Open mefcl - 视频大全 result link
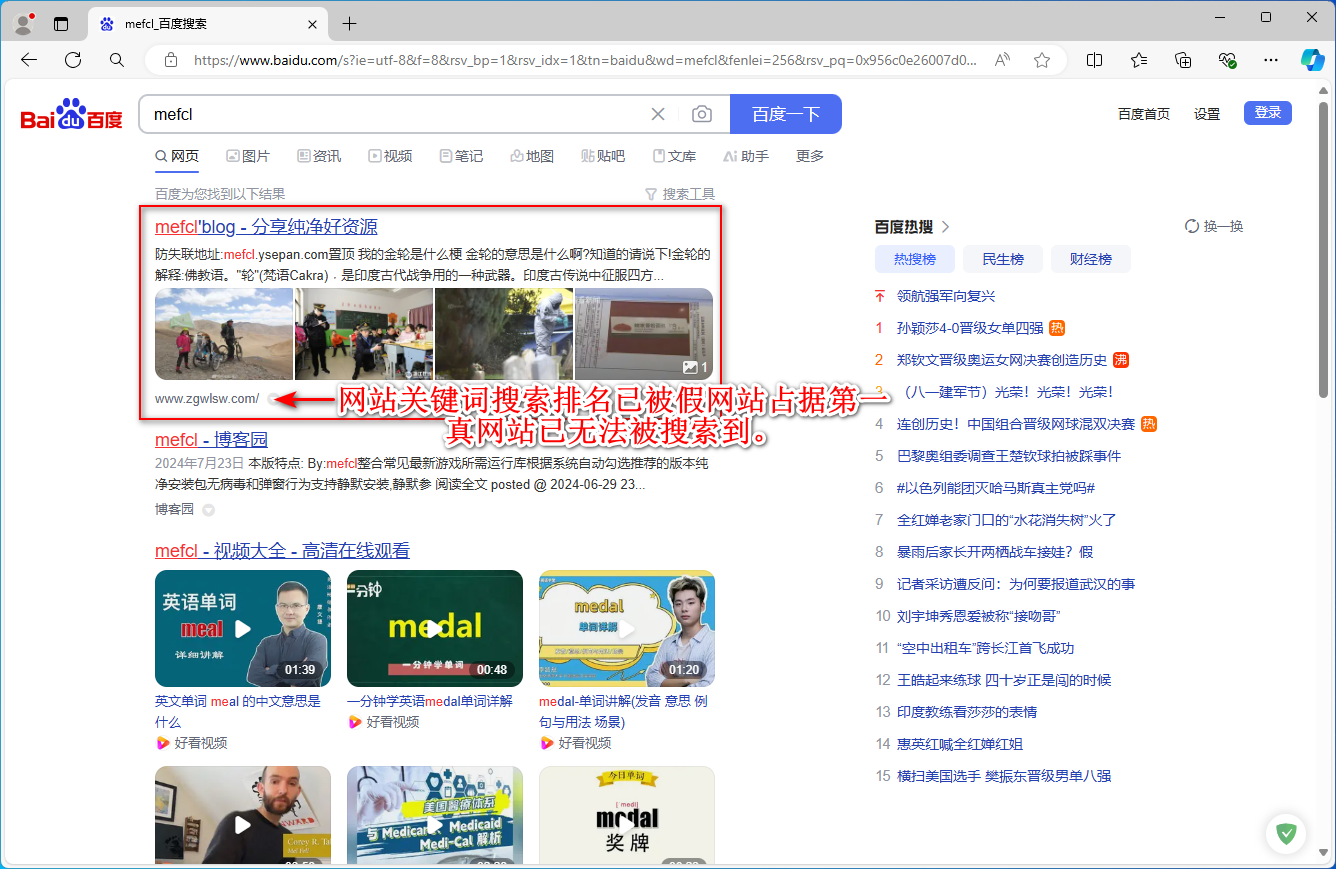 [x=282, y=551]
